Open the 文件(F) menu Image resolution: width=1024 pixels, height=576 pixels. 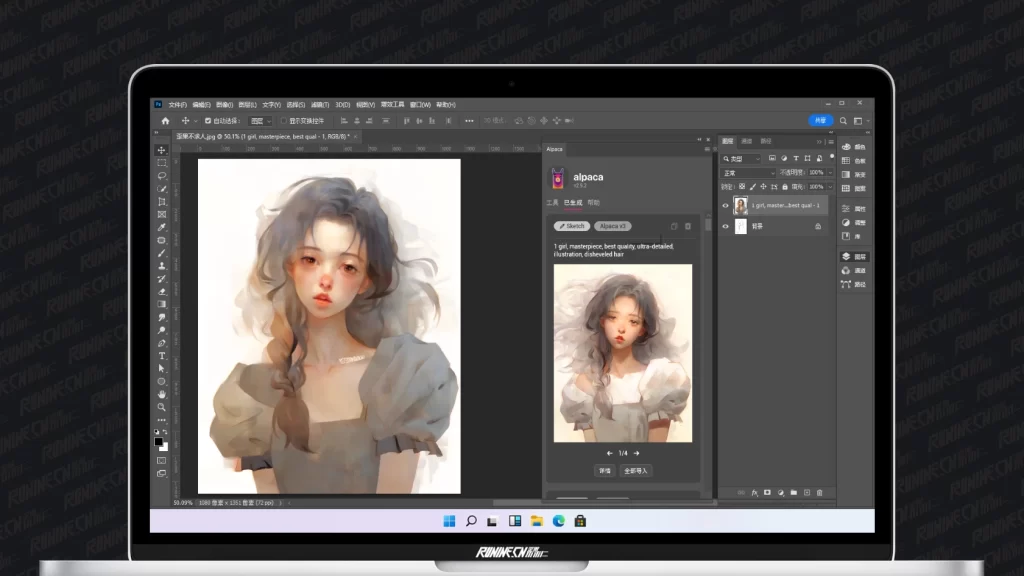pyautogui.click(x=177, y=104)
